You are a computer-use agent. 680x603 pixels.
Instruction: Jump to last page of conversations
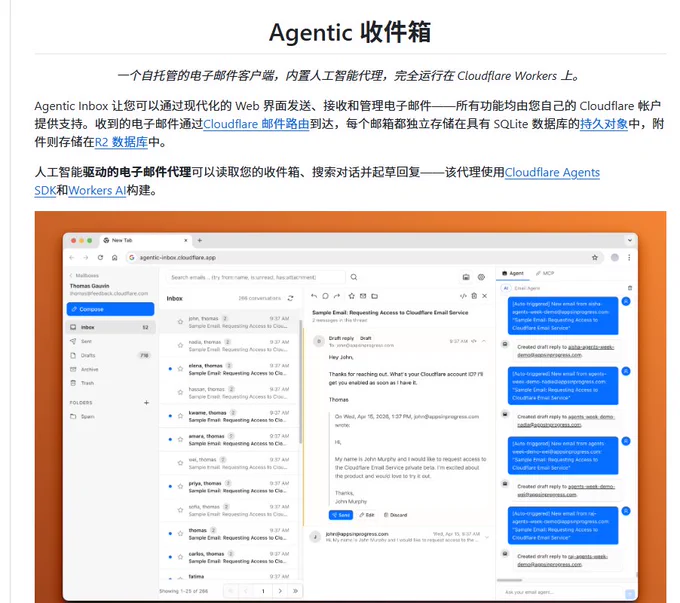click(295, 591)
